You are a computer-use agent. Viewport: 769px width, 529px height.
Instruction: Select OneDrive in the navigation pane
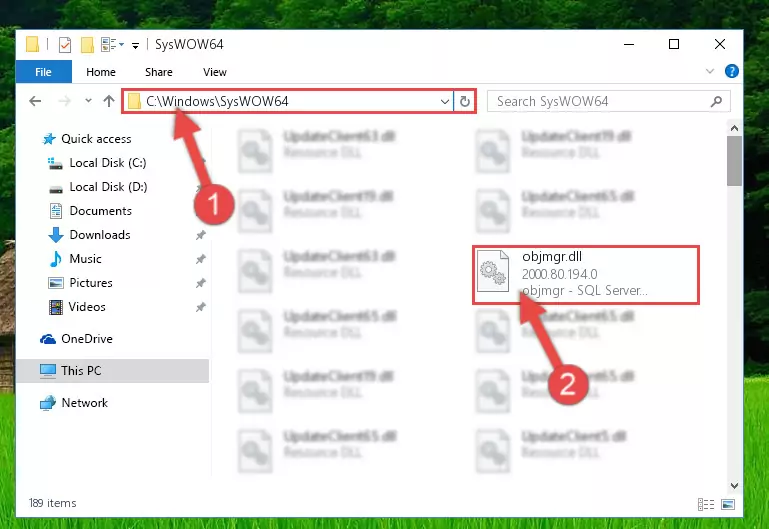click(86, 339)
